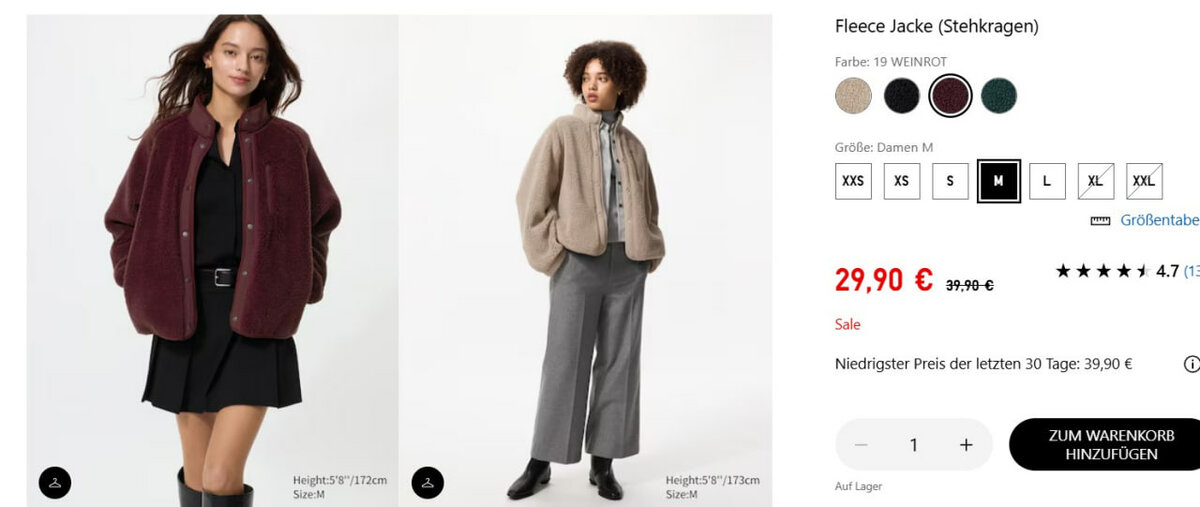Click hanger icon on burgundy jacket photo
The image size is (1200, 507).
pos(55,482)
